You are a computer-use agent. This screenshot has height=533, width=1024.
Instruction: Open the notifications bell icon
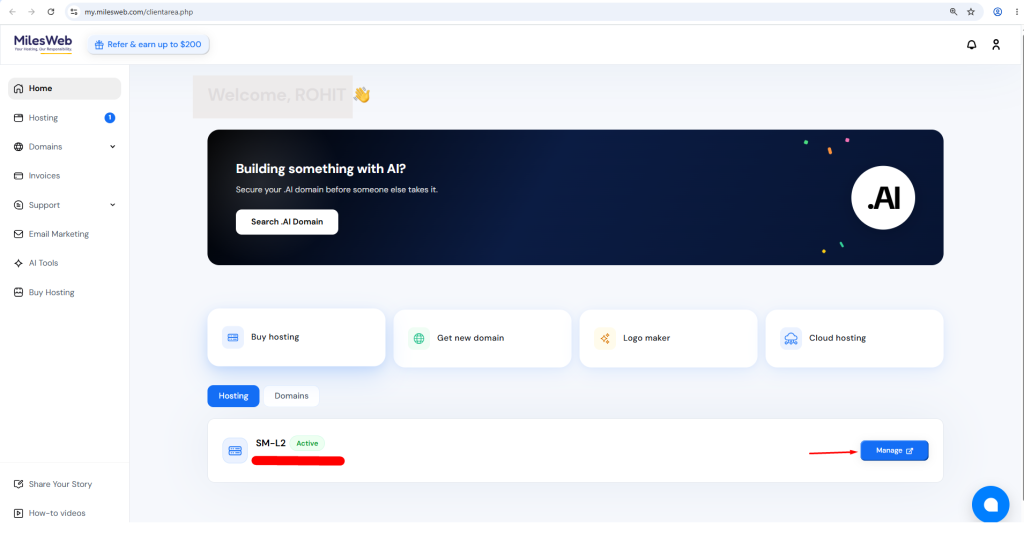pyautogui.click(x=971, y=44)
